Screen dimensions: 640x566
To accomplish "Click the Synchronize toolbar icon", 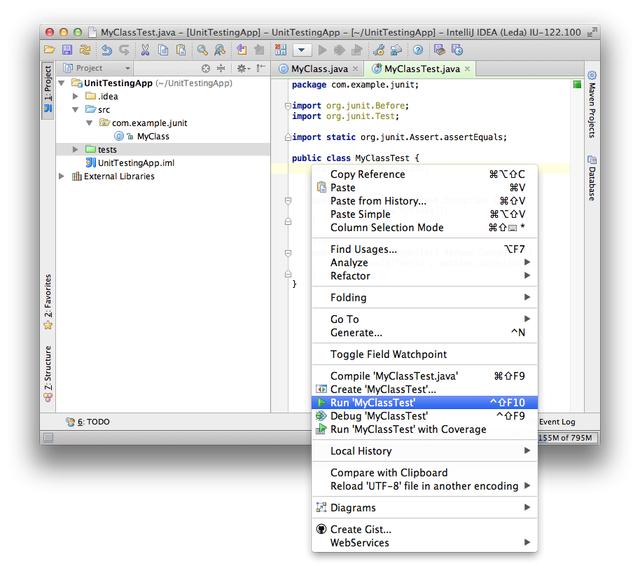I will click(x=85, y=50).
